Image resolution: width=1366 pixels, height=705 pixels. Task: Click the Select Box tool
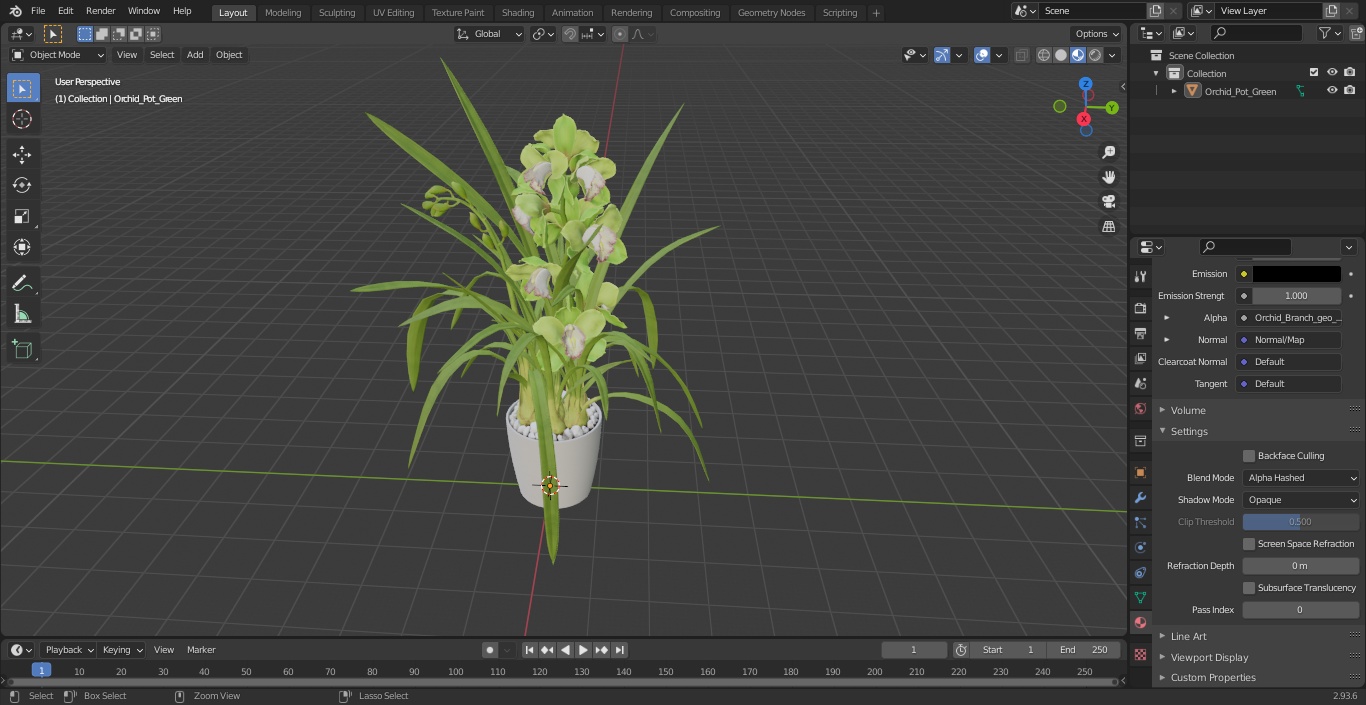tap(22, 88)
